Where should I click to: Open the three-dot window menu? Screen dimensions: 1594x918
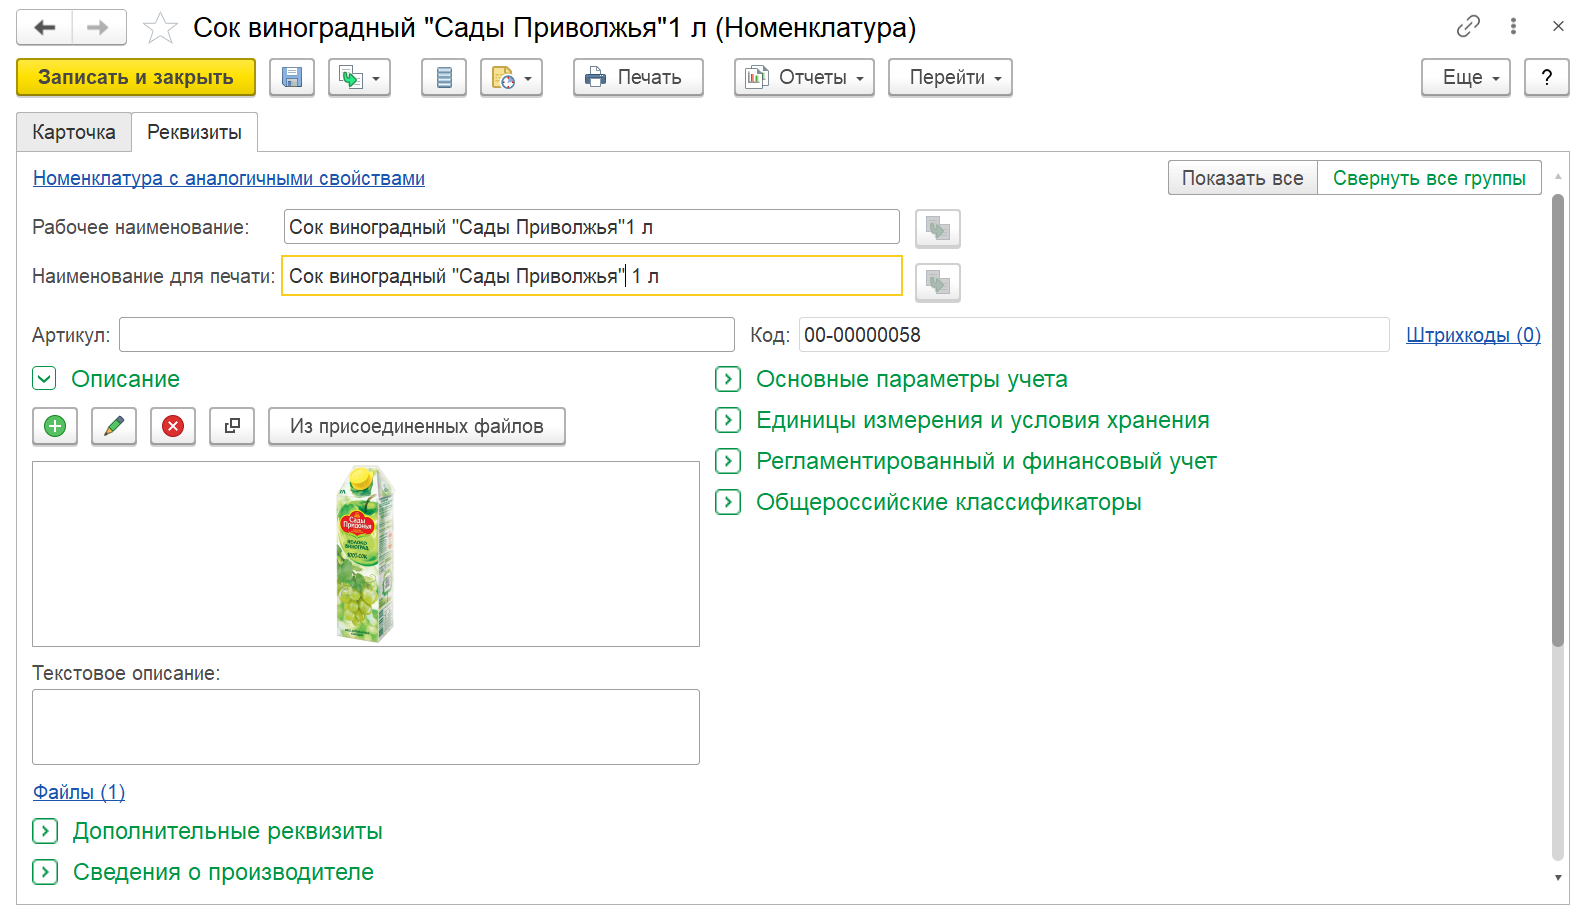(x=1513, y=26)
